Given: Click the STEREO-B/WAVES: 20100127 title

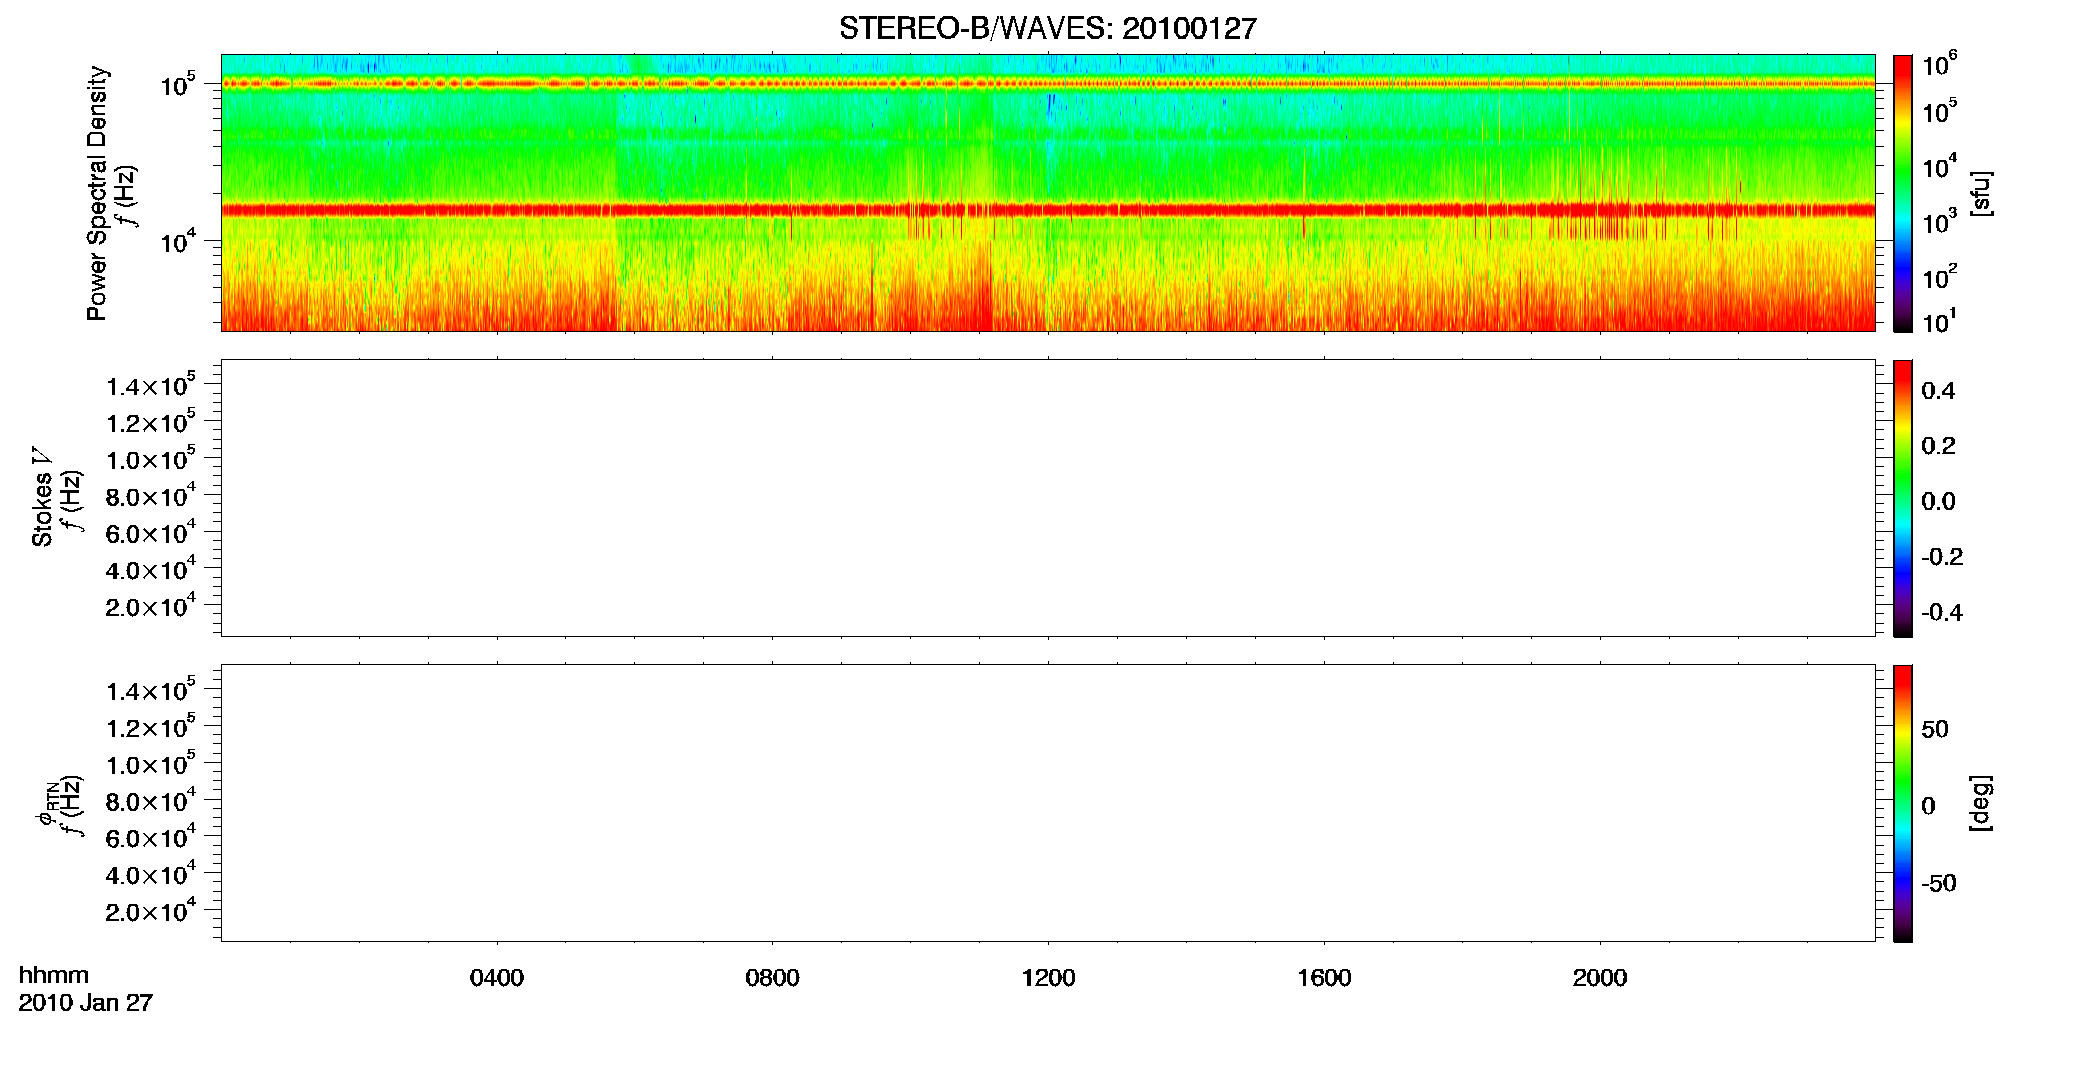Looking at the screenshot, I should point(1047,29).
